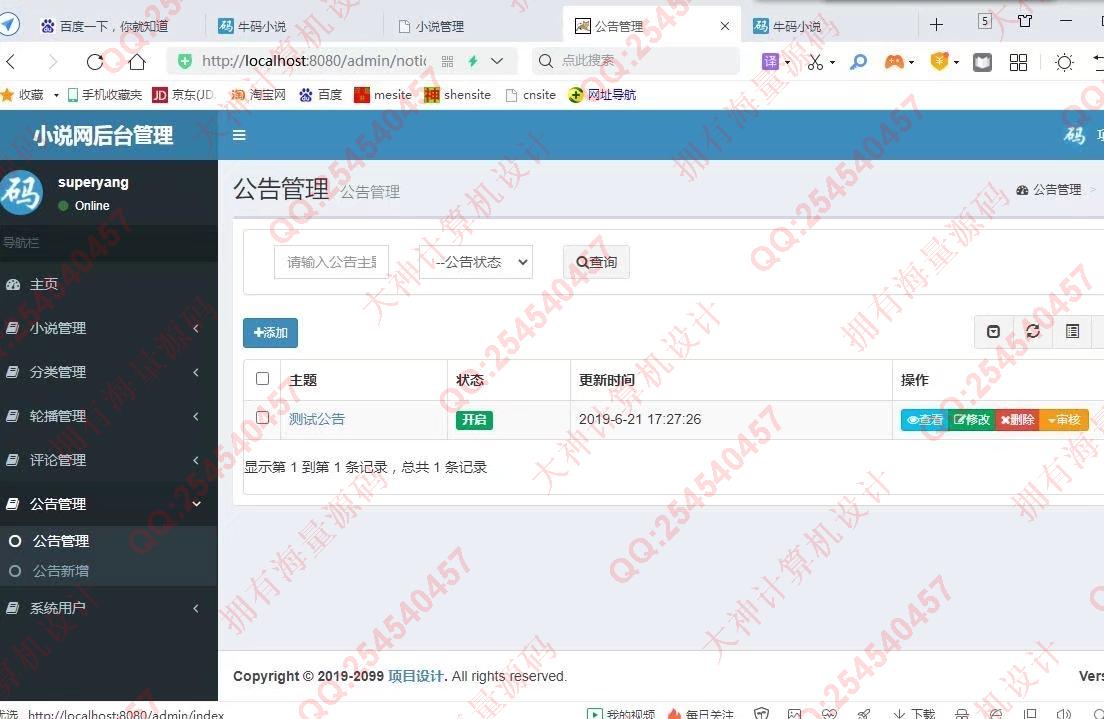Click 删除 button for 测试公告

click(x=1017, y=420)
